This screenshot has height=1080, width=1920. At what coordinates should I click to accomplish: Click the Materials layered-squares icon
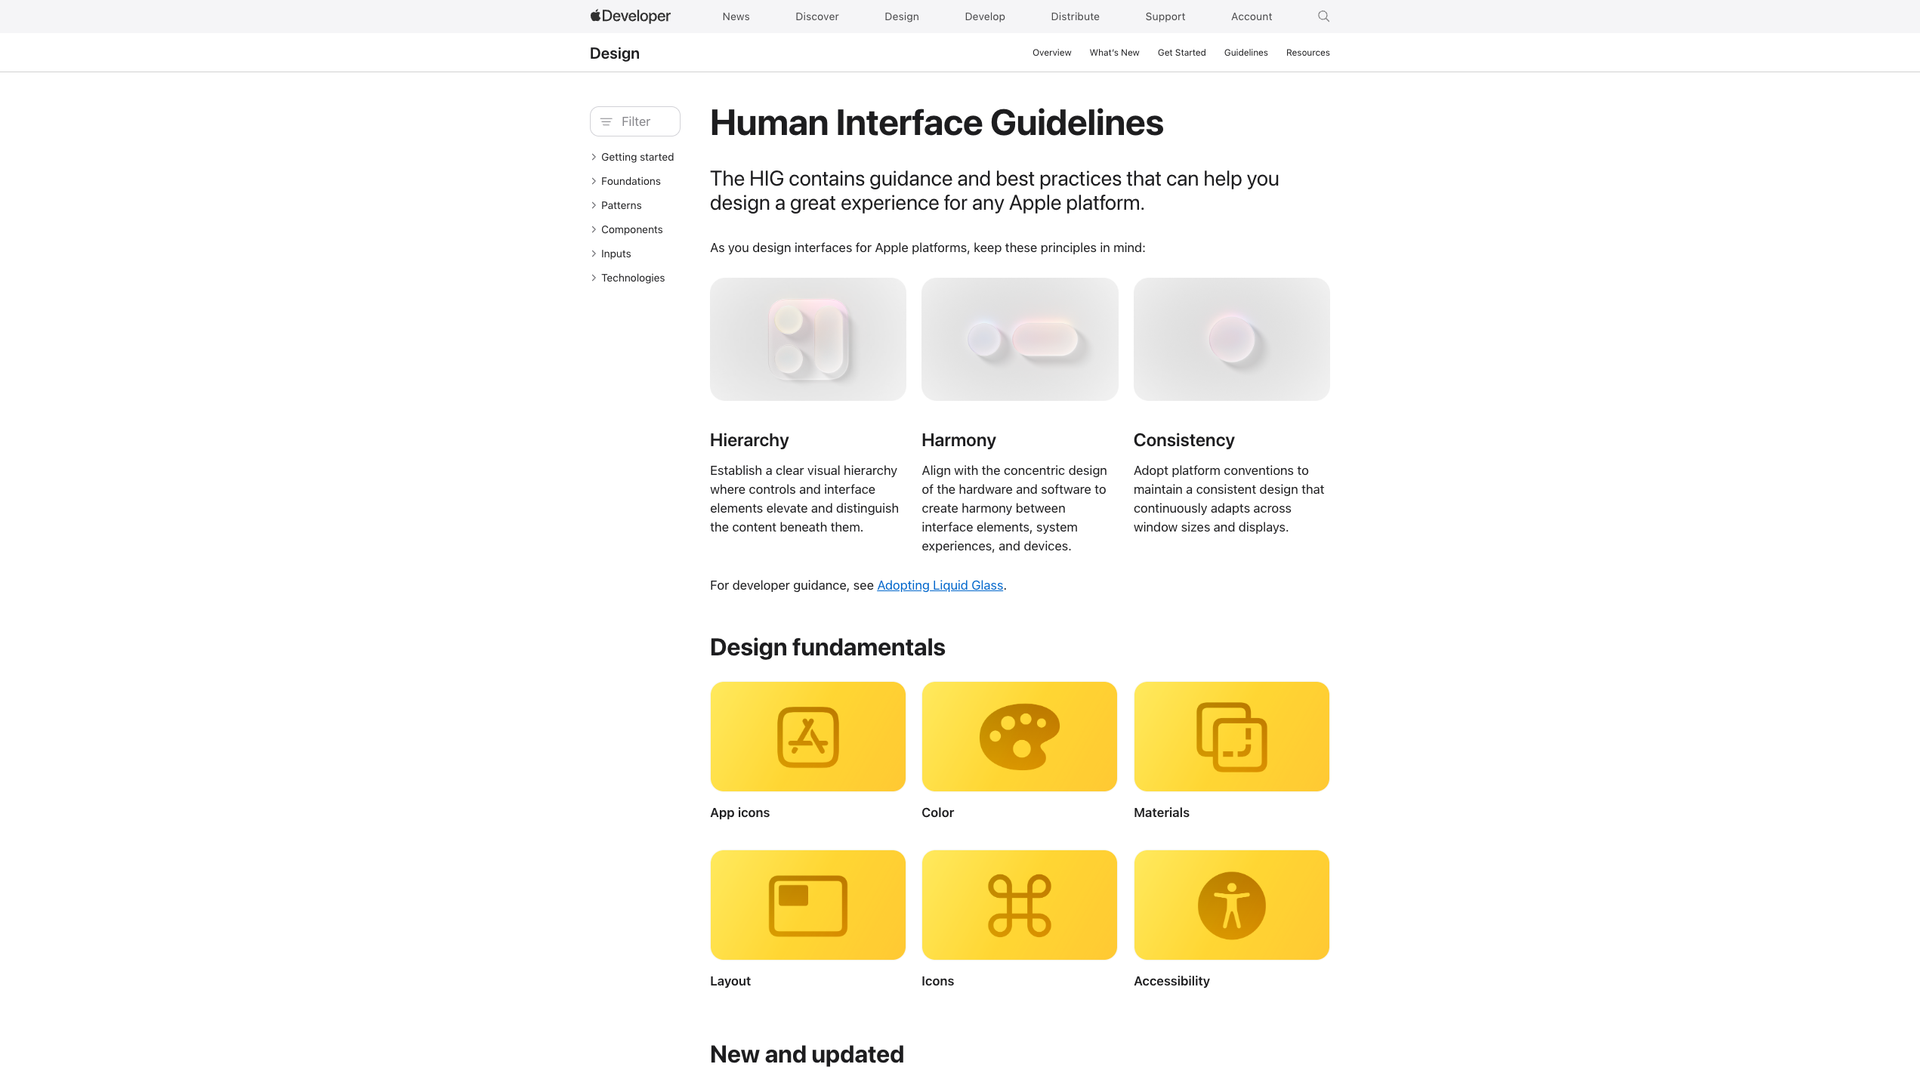tap(1231, 736)
